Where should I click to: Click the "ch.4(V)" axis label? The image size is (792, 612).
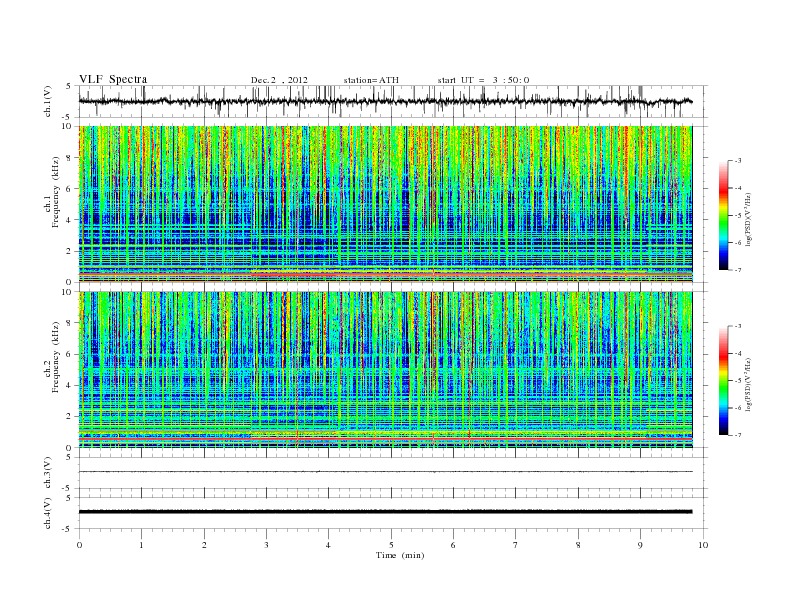click(x=48, y=513)
